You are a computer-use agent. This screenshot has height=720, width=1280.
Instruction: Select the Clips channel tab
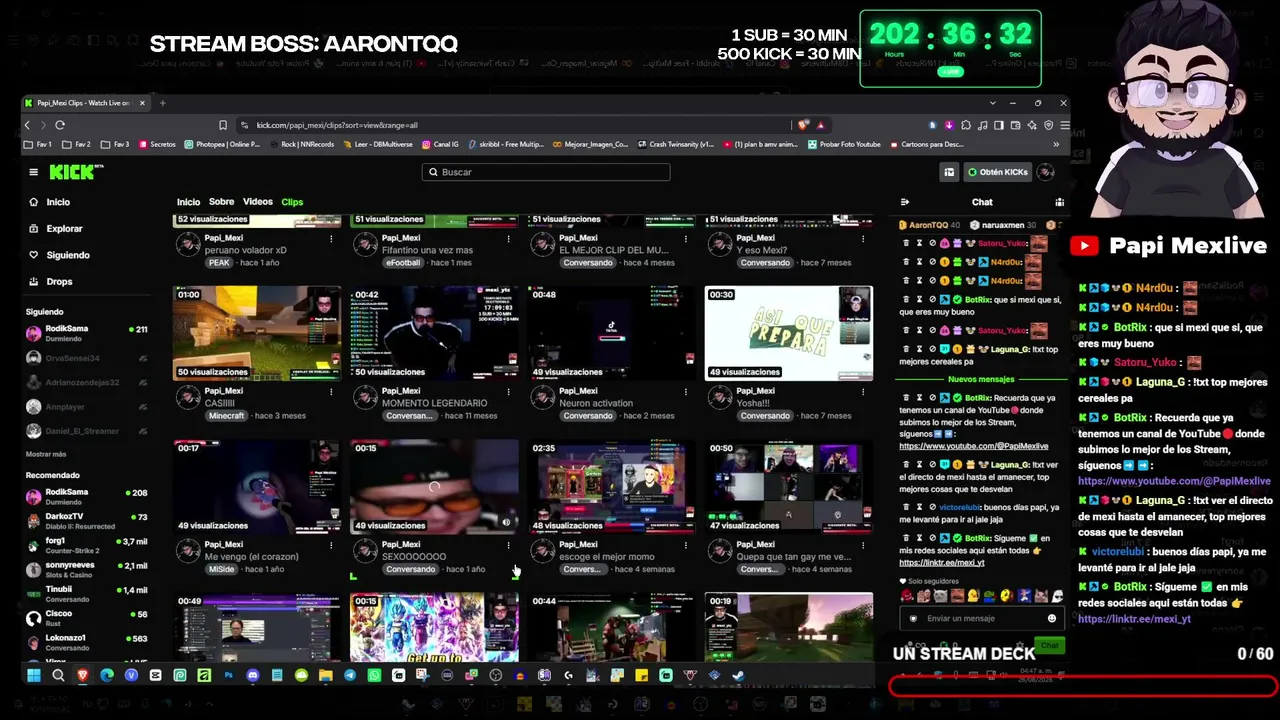coord(292,202)
